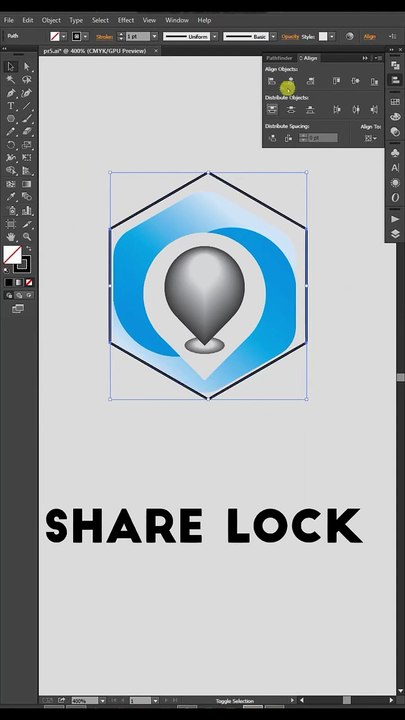Click Horizontal Align Left in Align panel
Viewport: 405px width, 720px height.
click(272, 81)
